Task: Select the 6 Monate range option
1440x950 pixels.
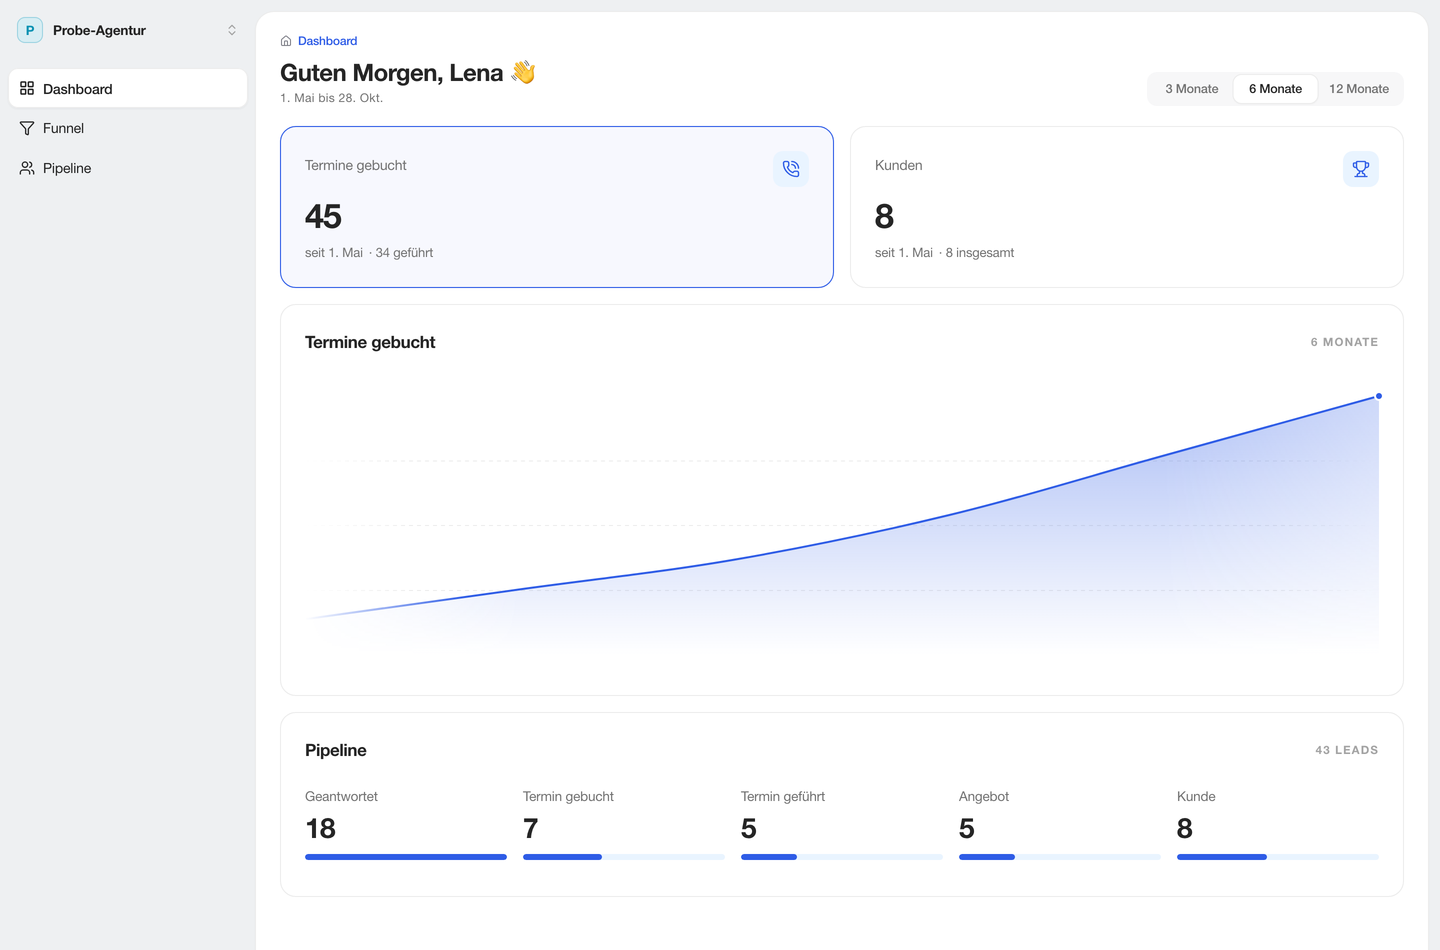Action: [1275, 89]
